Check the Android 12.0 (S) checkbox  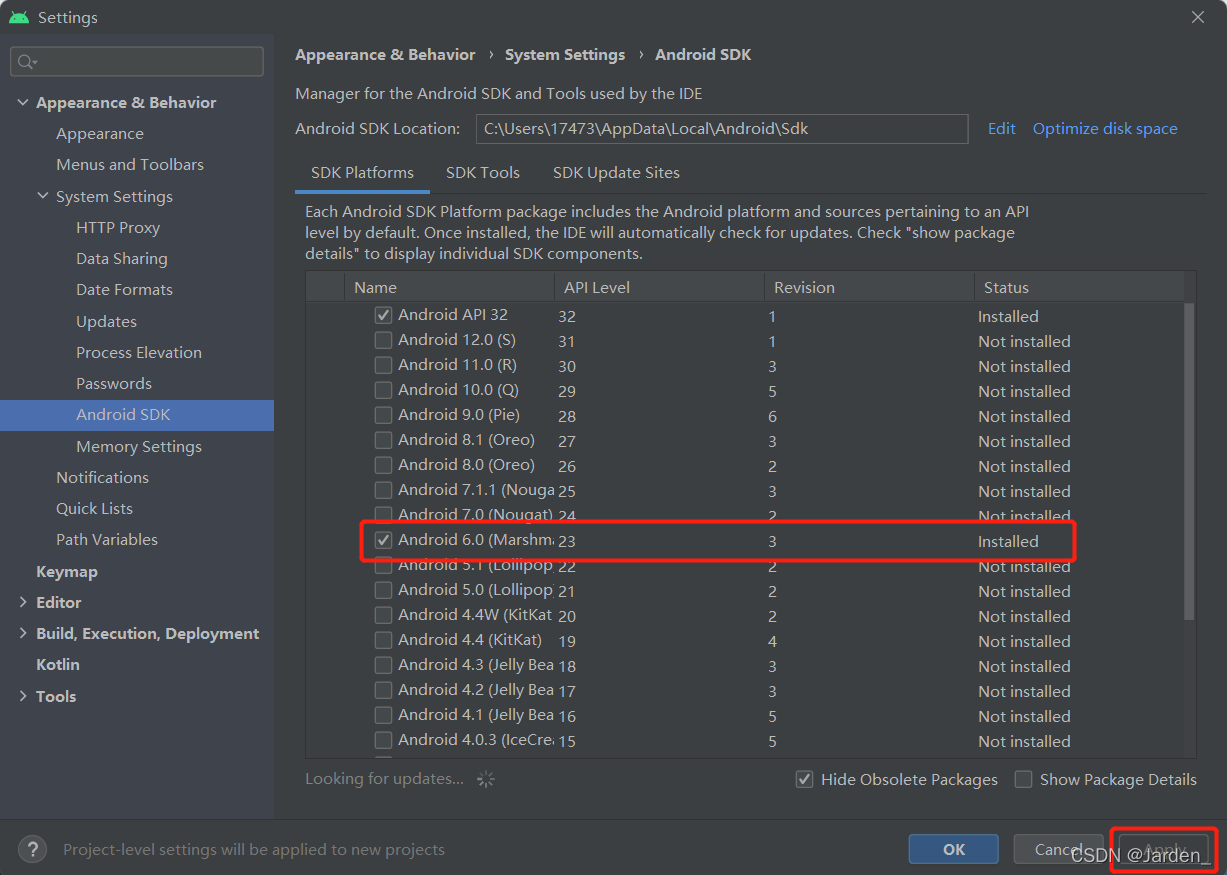click(383, 340)
